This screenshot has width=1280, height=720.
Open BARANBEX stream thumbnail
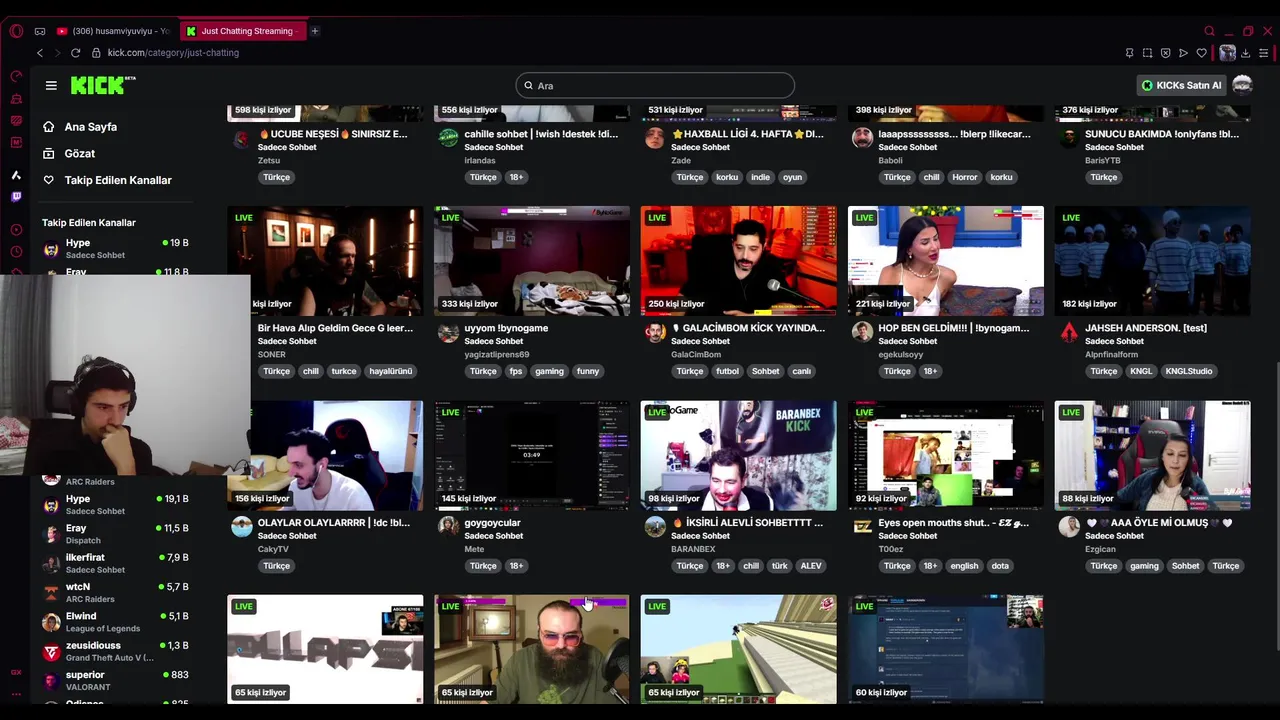pyautogui.click(x=739, y=456)
